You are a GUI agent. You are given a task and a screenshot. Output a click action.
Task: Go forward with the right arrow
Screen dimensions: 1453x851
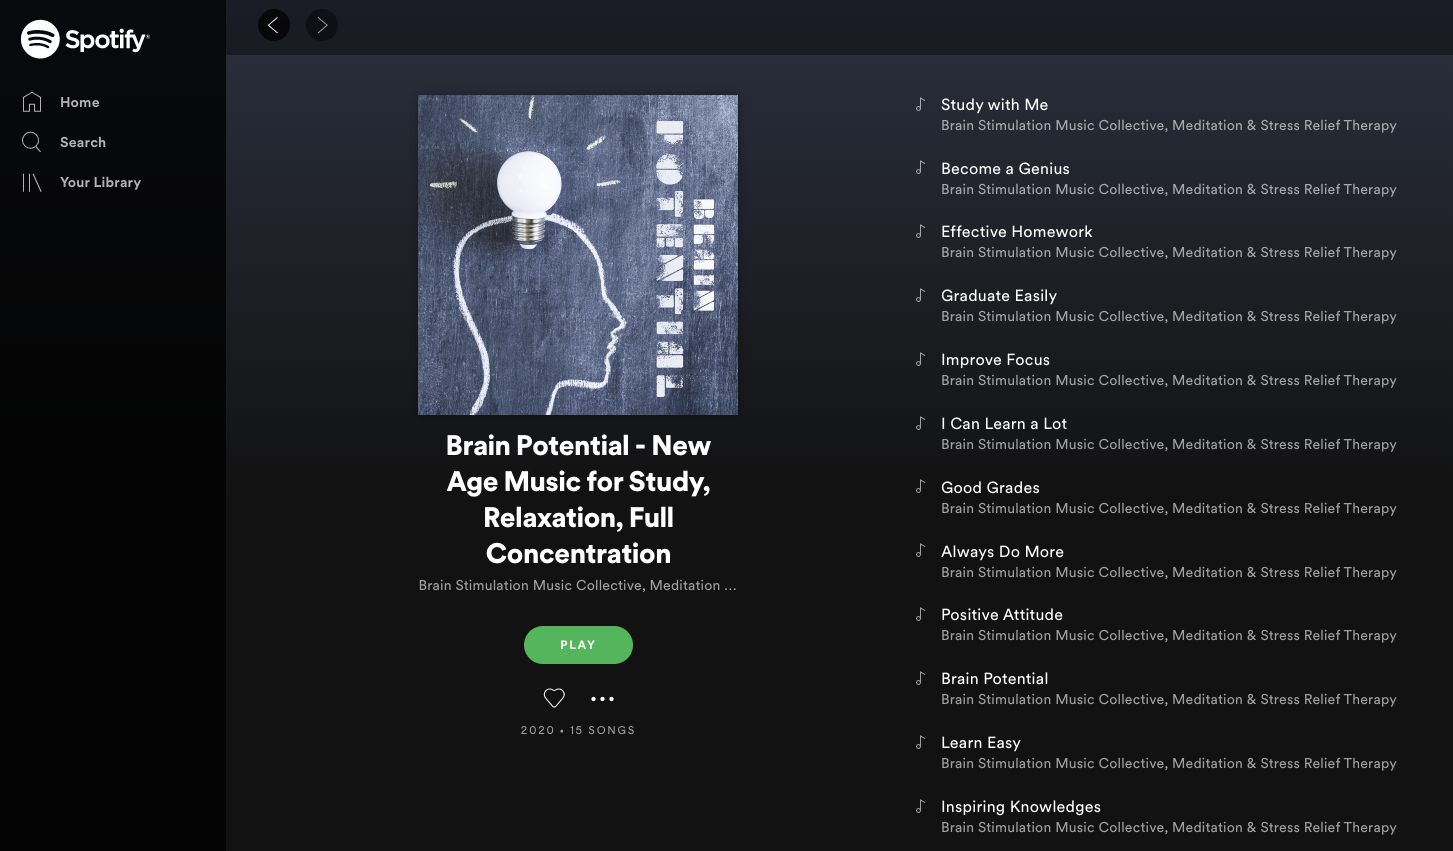(322, 25)
